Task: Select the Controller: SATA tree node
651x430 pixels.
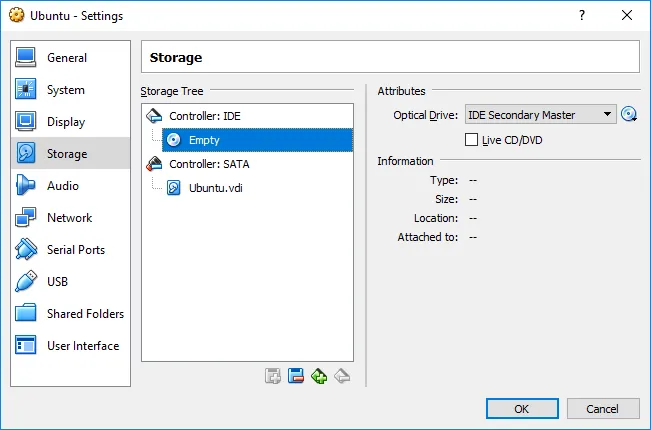Action: tap(207, 164)
